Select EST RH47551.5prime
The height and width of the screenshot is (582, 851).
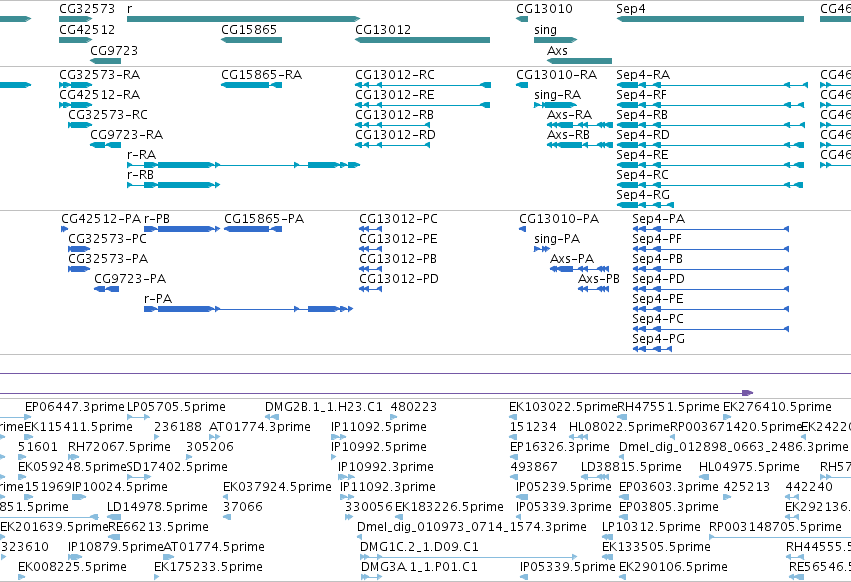coord(669,407)
